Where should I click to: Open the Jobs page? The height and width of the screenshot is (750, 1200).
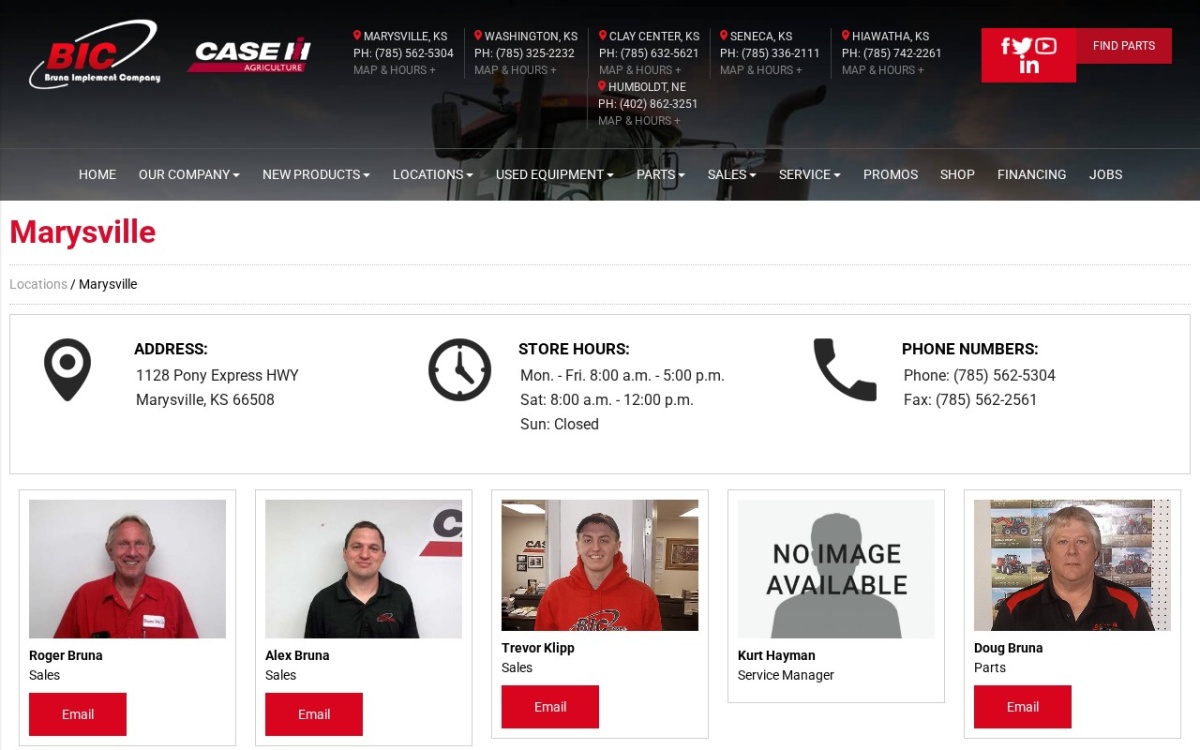[1106, 174]
